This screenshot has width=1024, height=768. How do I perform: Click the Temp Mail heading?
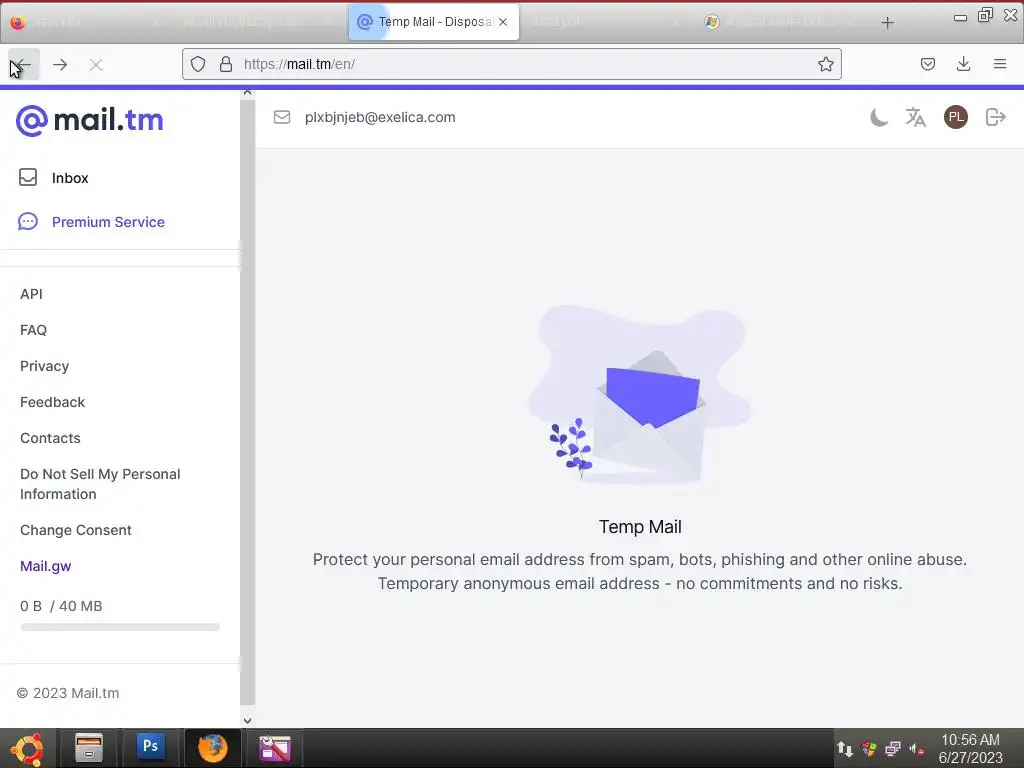point(640,526)
